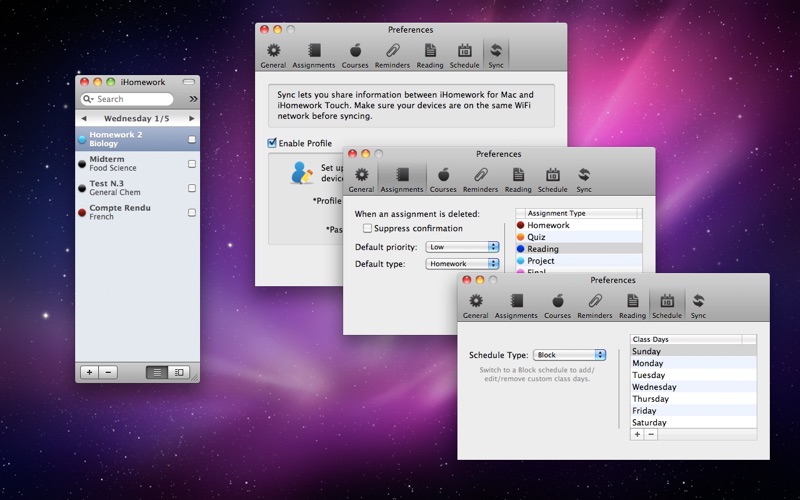Click Class Days column header
Image resolution: width=800 pixels, height=500 pixels.
(x=686, y=339)
